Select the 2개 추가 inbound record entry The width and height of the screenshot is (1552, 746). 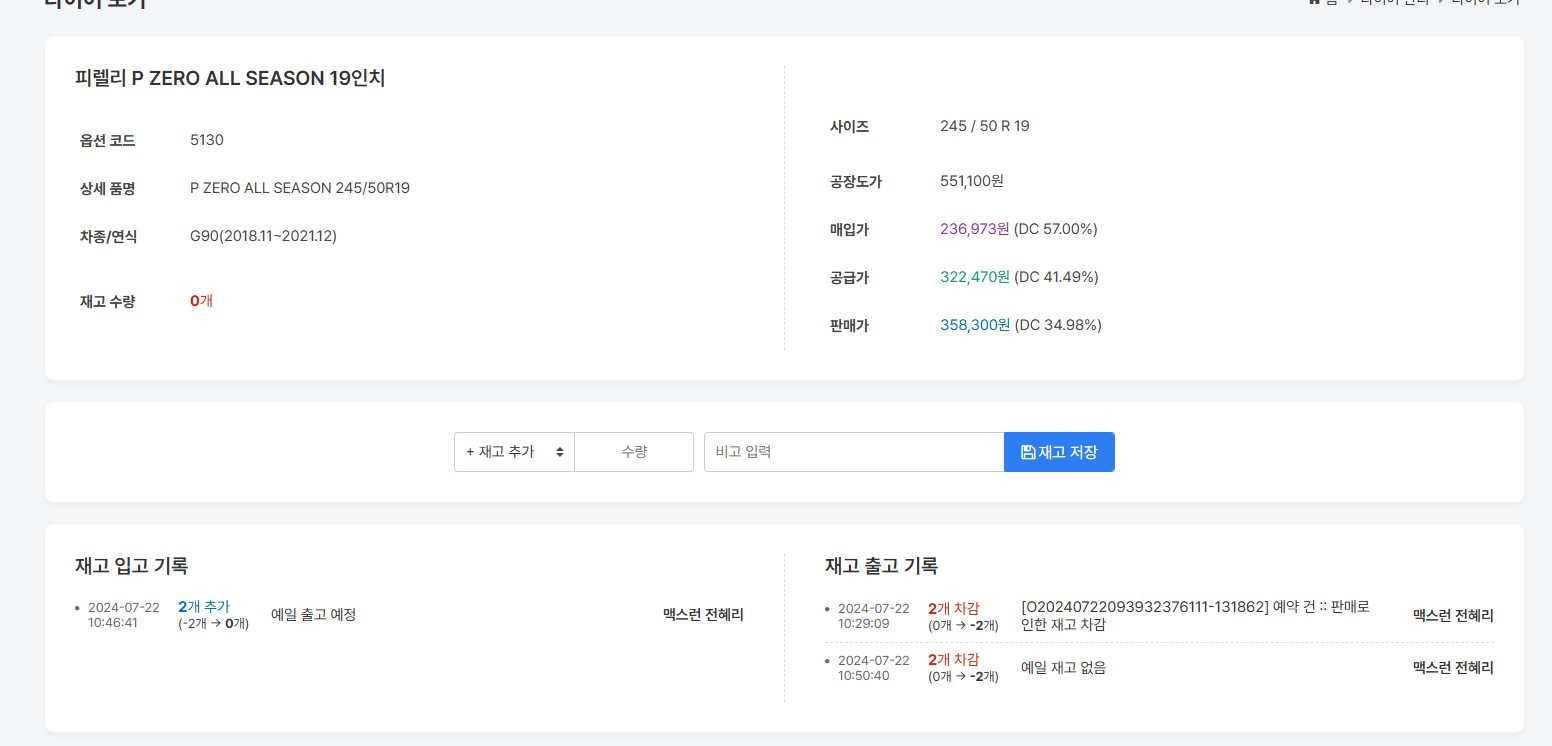[x=204, y=607]
